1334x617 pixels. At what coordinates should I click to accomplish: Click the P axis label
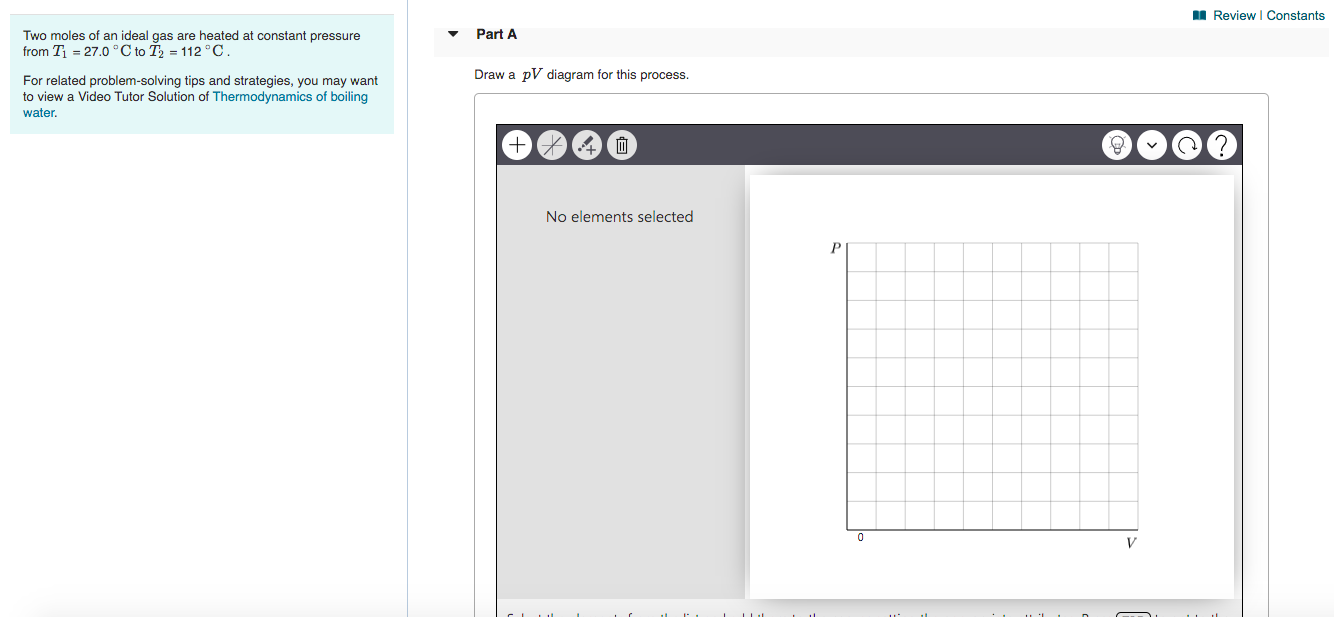coord(835,248)
